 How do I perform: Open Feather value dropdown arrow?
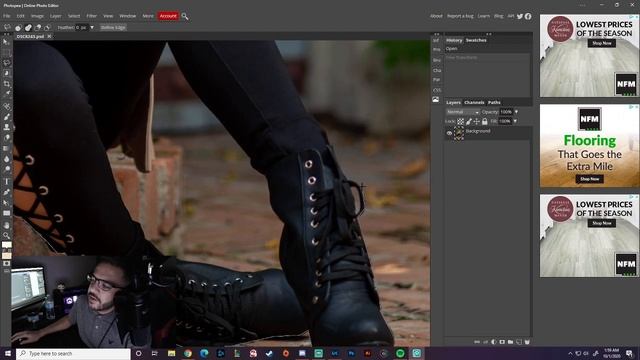(x=92, y=28)
